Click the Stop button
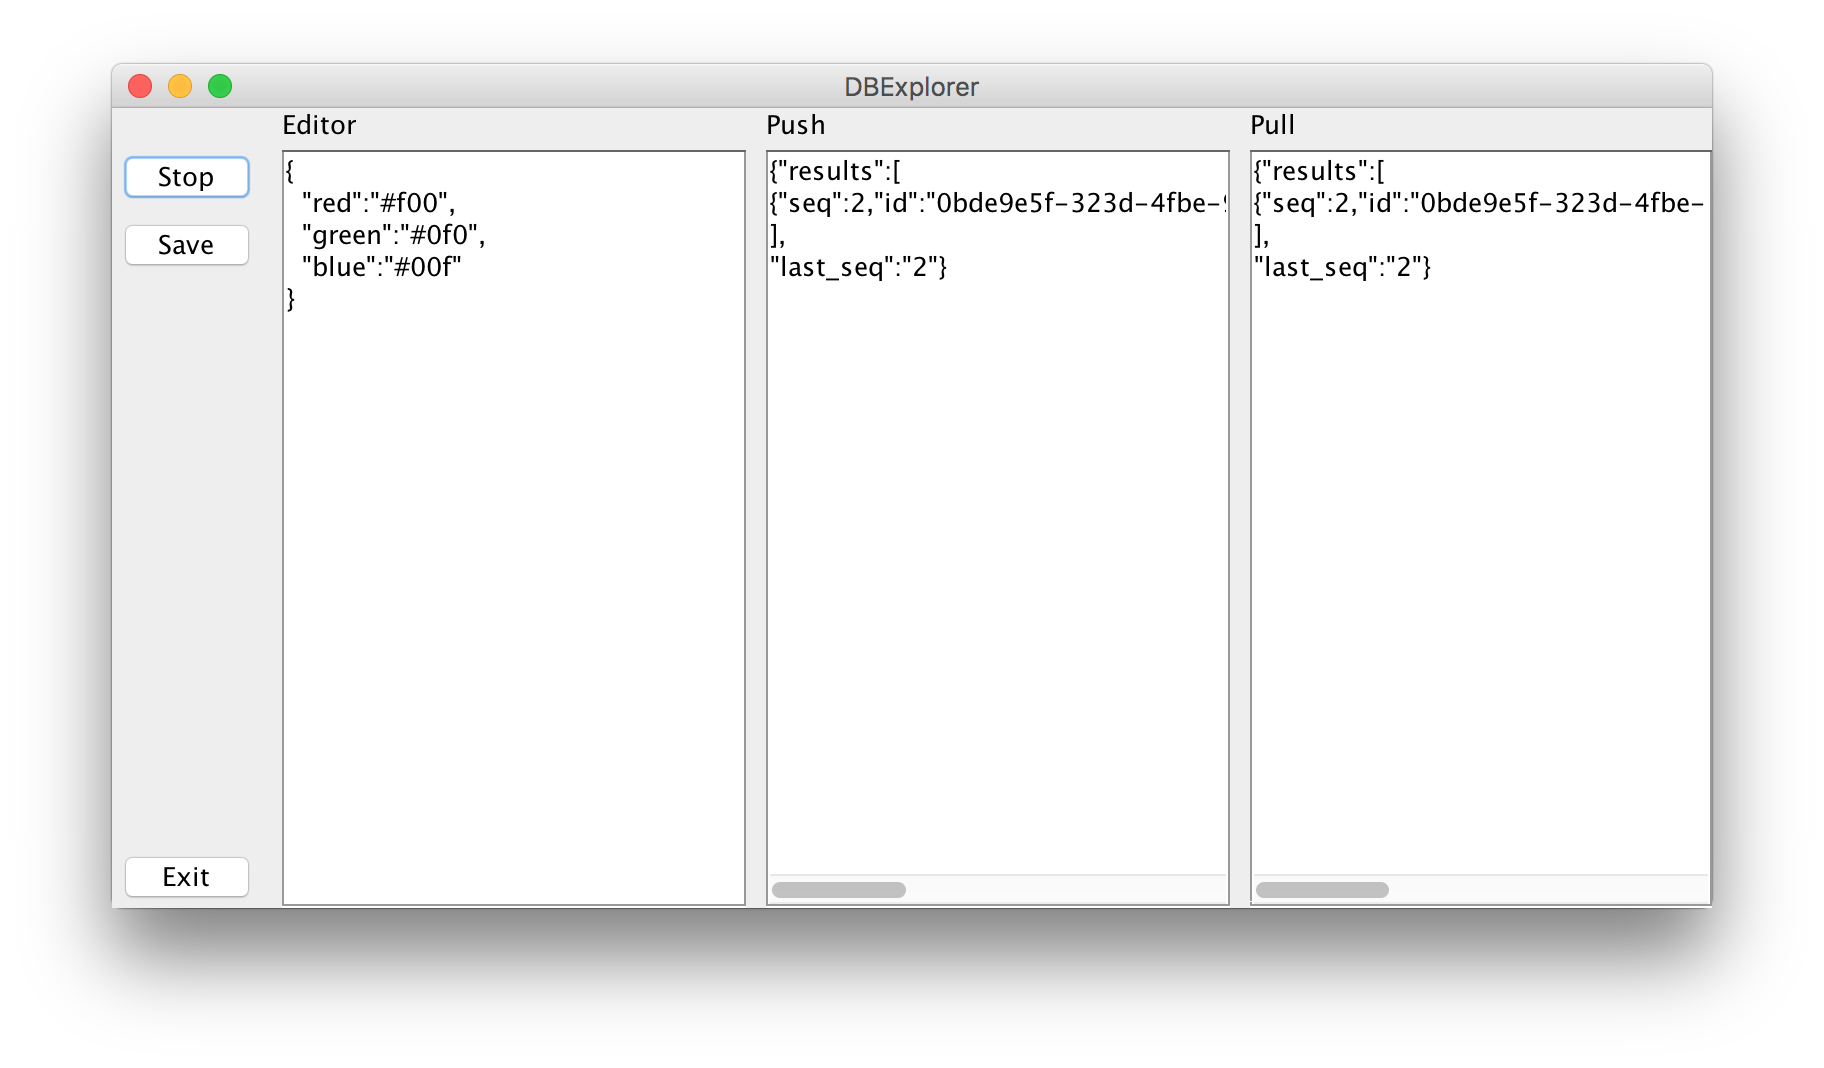The width and height of the screenshot is (1824, 1068). (x=186, y=177)
